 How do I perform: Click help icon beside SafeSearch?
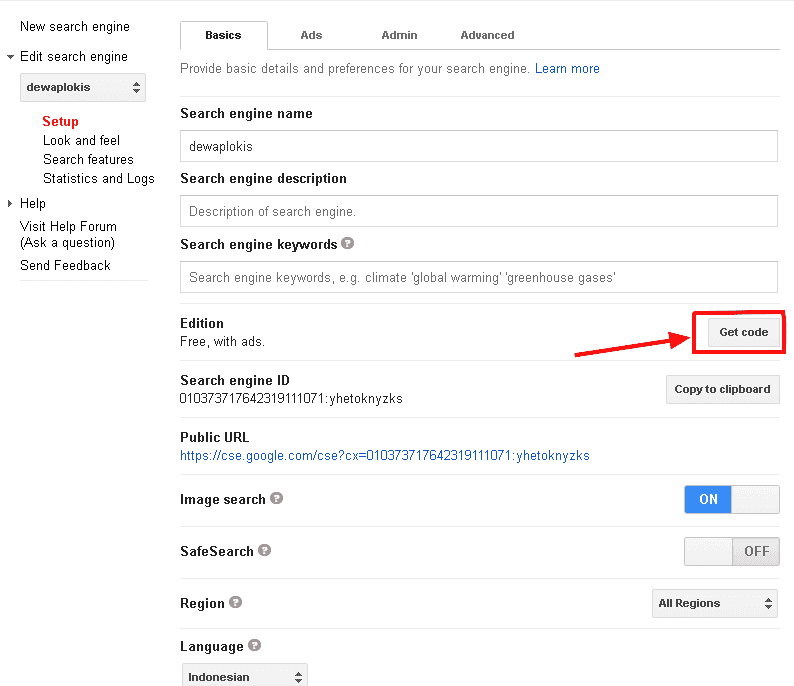click(x=264, y=550)
